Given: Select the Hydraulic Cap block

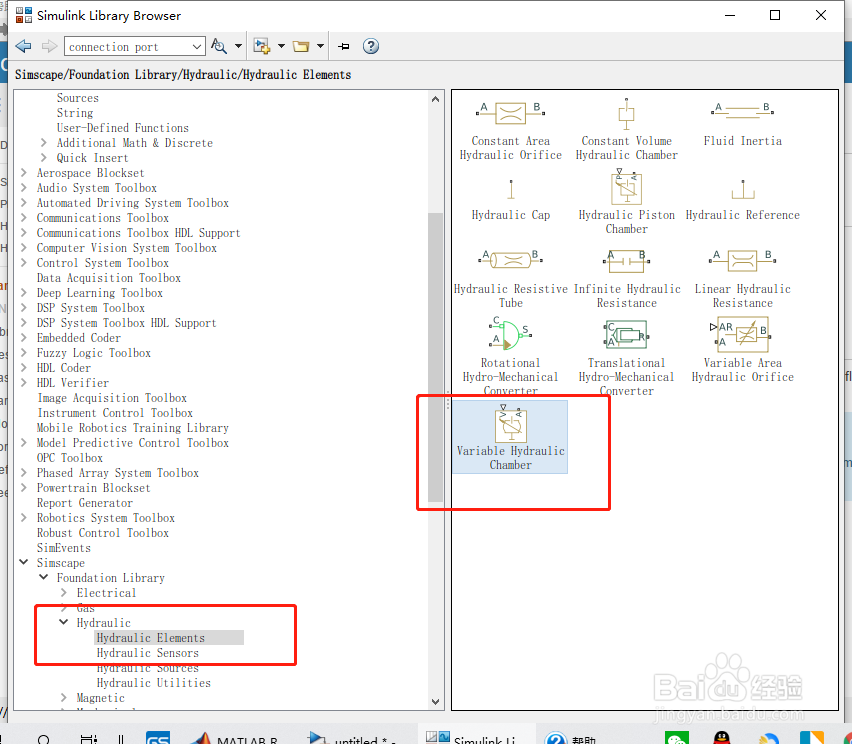Looking at the screenshot, I should pos(511,199).
